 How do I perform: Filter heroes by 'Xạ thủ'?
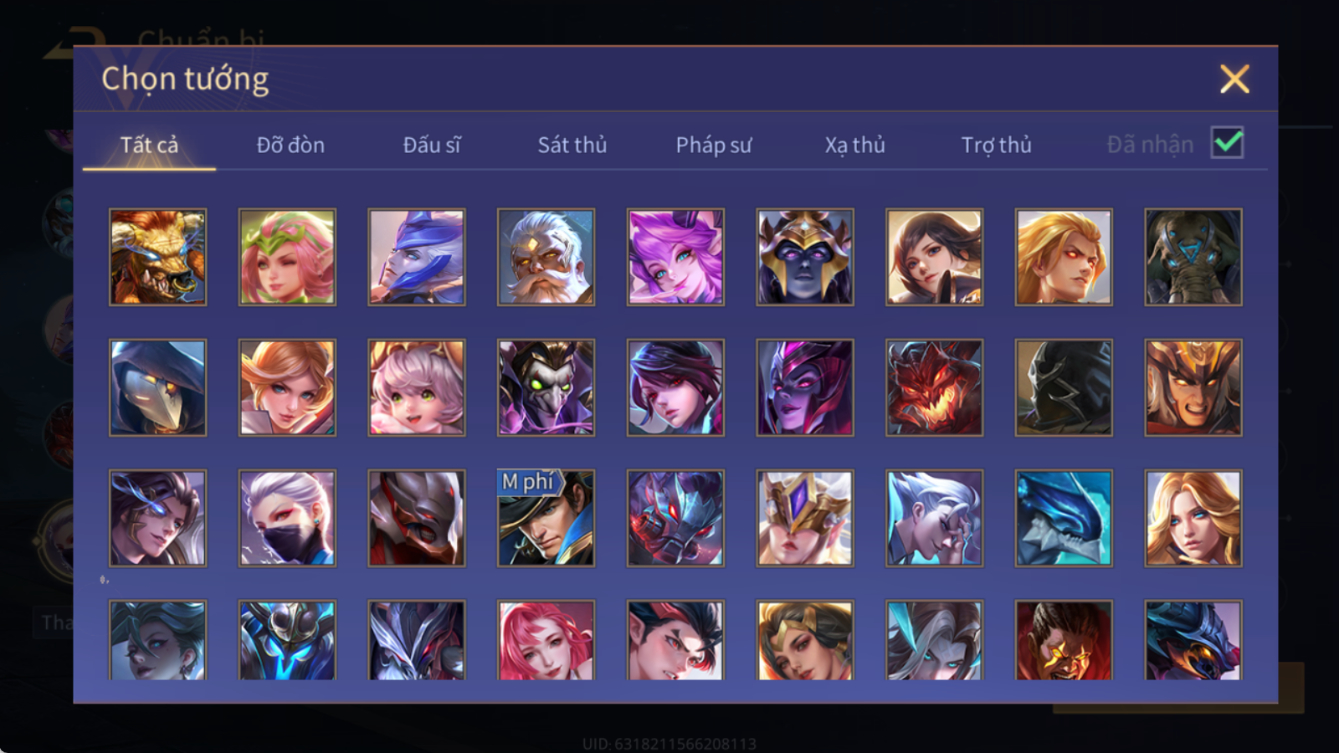pos(855,145)
